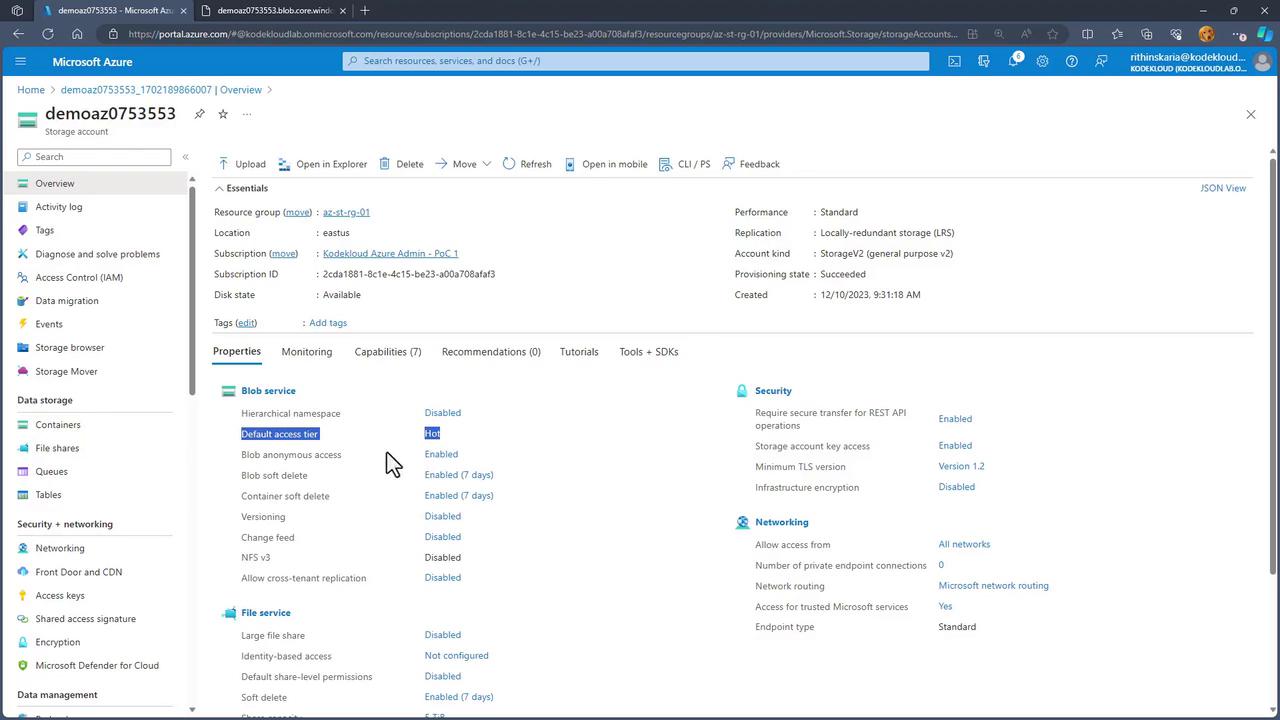This screenshot has width=1280, height=720.
Task: Add storage account to favorites star
Action: 223,114
